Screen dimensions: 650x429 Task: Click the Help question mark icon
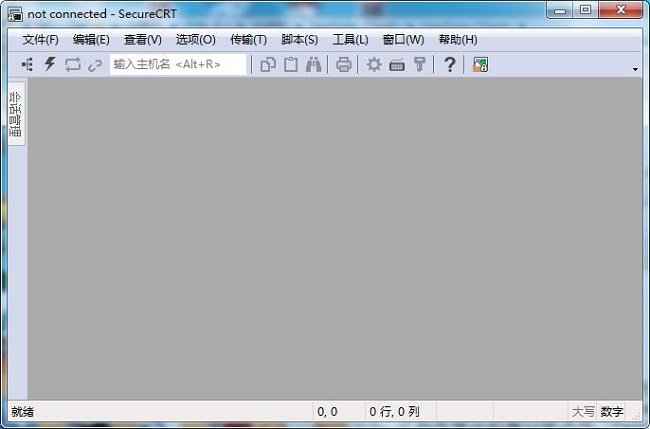(x=450, y=65)
